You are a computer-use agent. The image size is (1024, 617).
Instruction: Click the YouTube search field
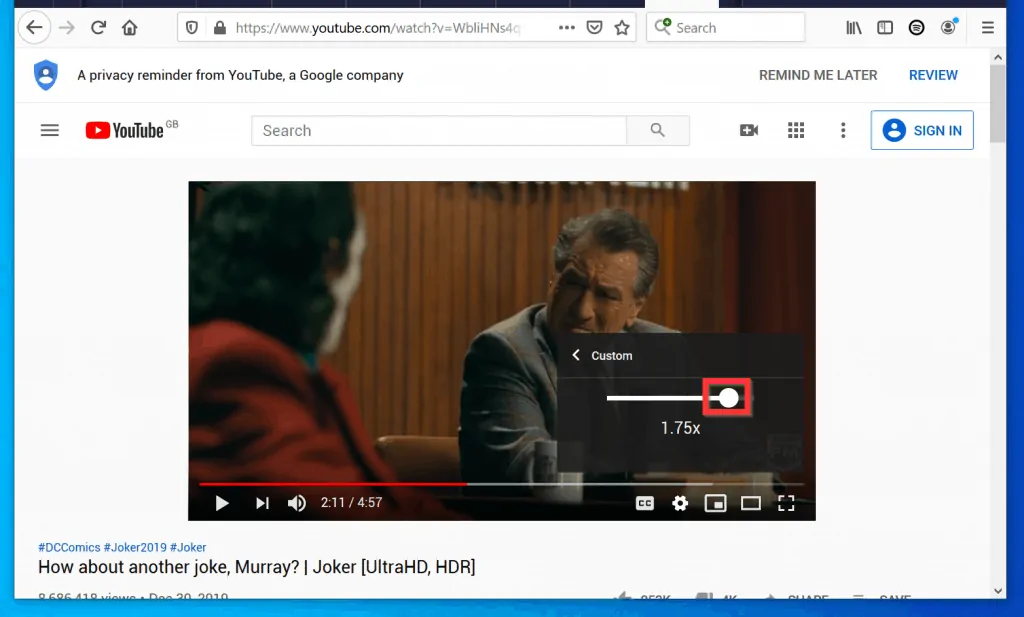(439, 131)
